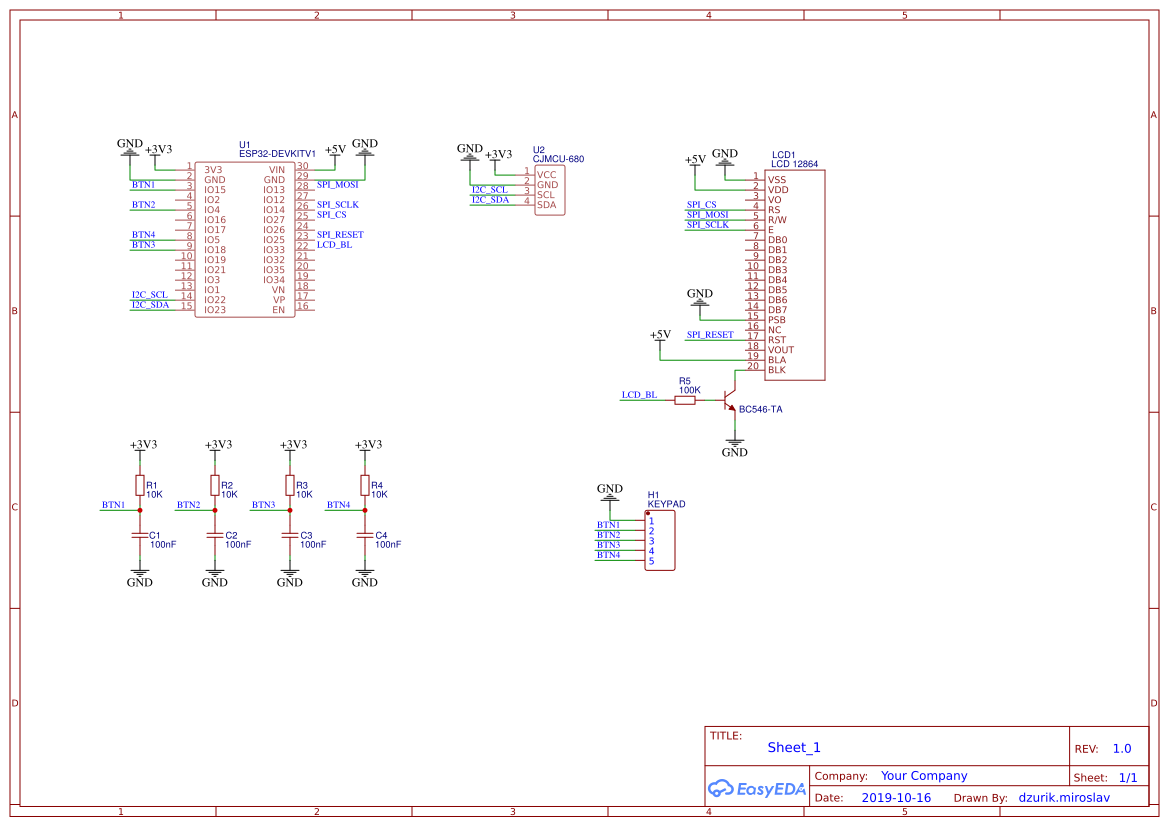
Task: Select the SPI_RESET net label at LCD RST pin
Action: pos(710,335)
